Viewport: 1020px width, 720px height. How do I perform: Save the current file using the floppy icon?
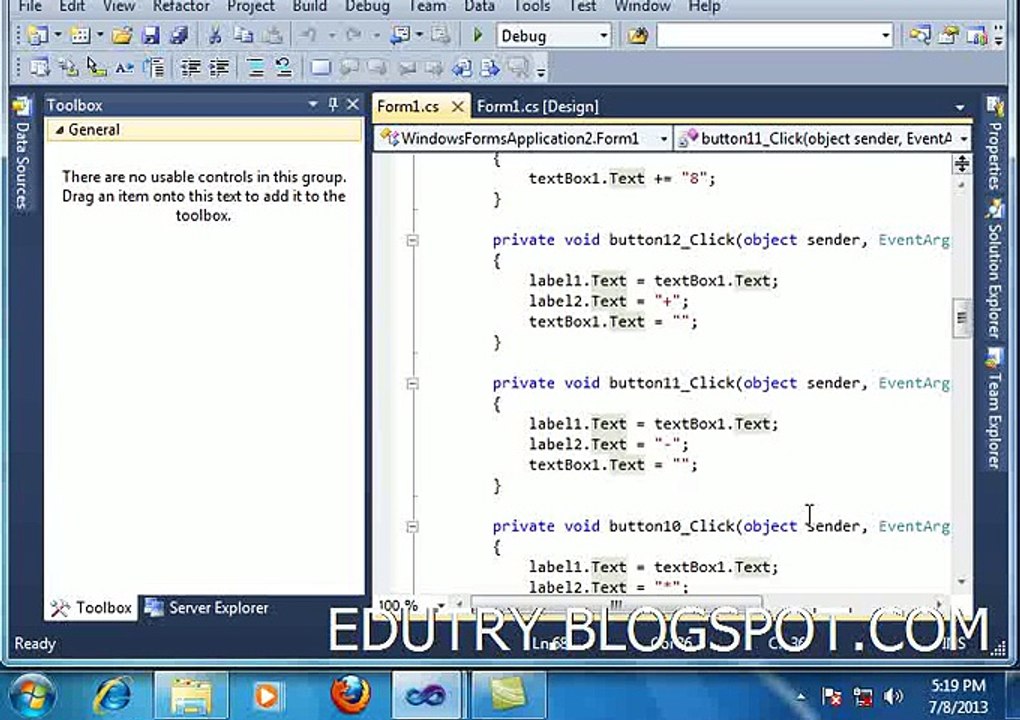point(151,35)
